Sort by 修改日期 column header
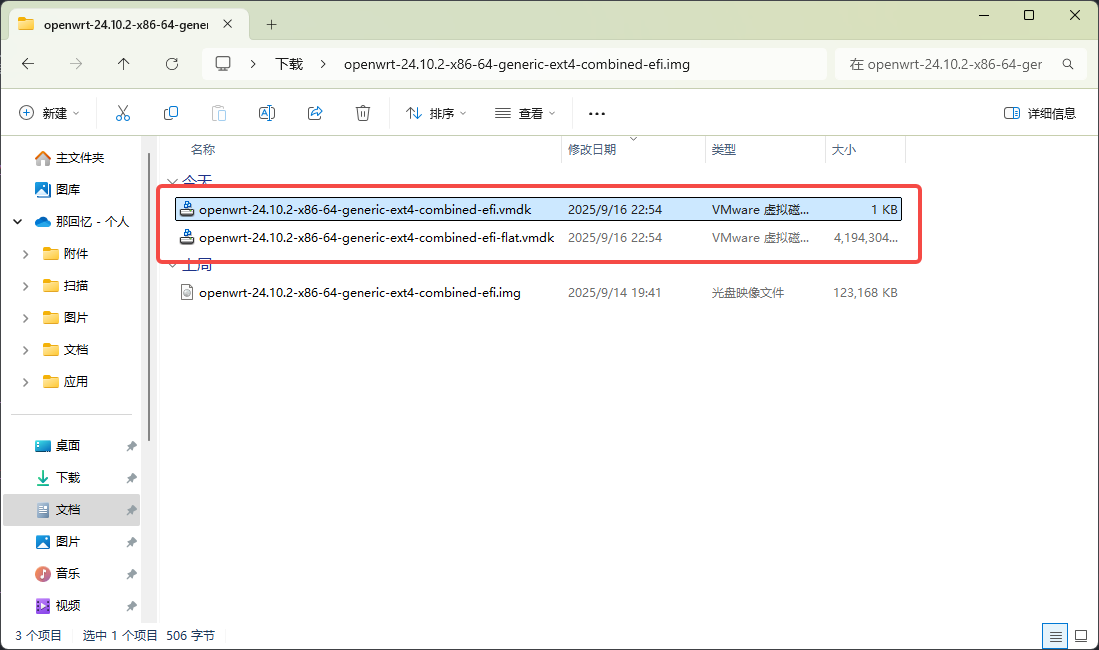 pyautogui.click(x=592, y=149)
